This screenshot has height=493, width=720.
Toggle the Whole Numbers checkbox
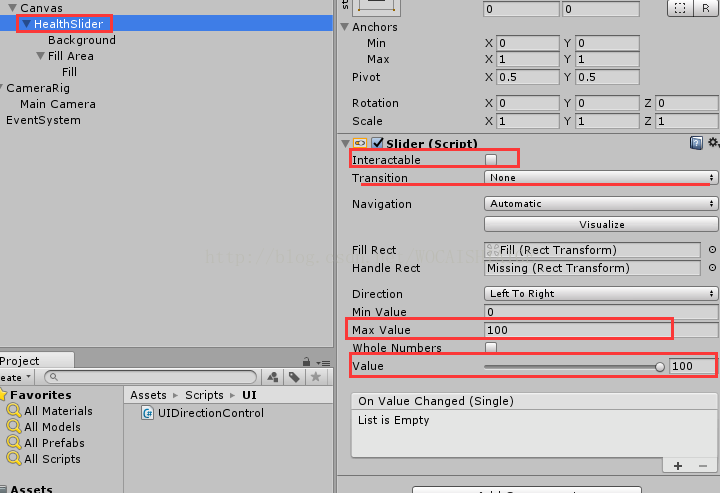pos(491,347)
